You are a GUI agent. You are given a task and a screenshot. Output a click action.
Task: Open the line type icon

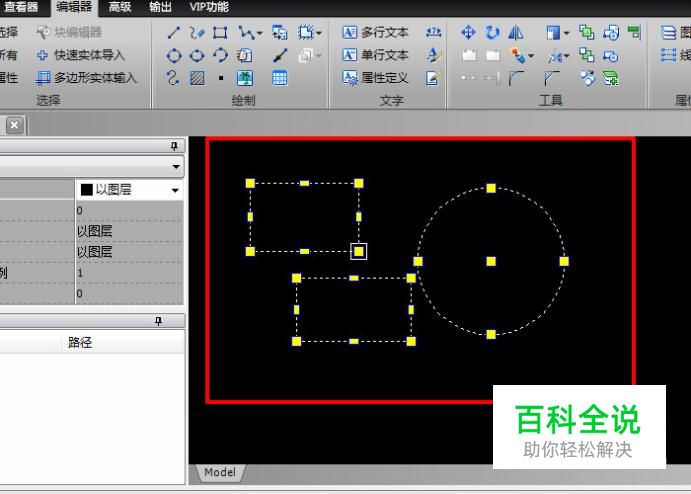(x=669, y=55)
